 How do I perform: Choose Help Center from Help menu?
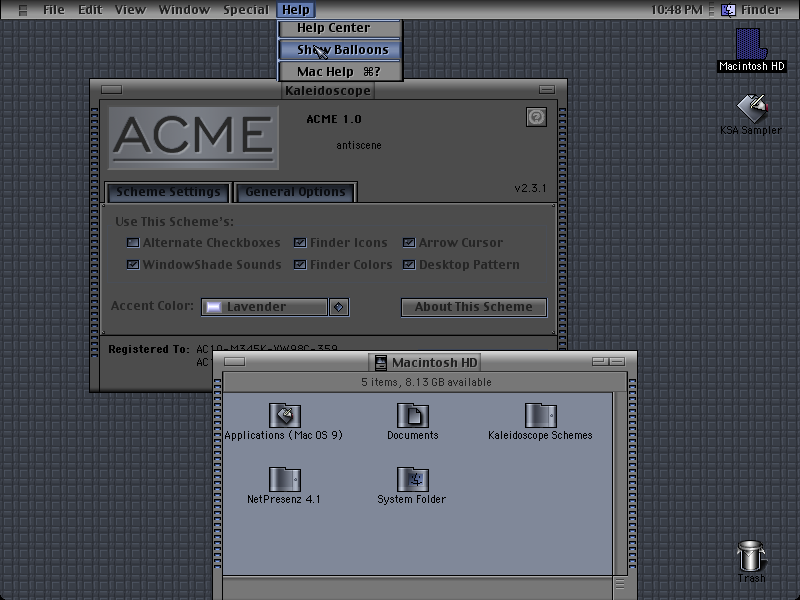click(x=340, y=28)
